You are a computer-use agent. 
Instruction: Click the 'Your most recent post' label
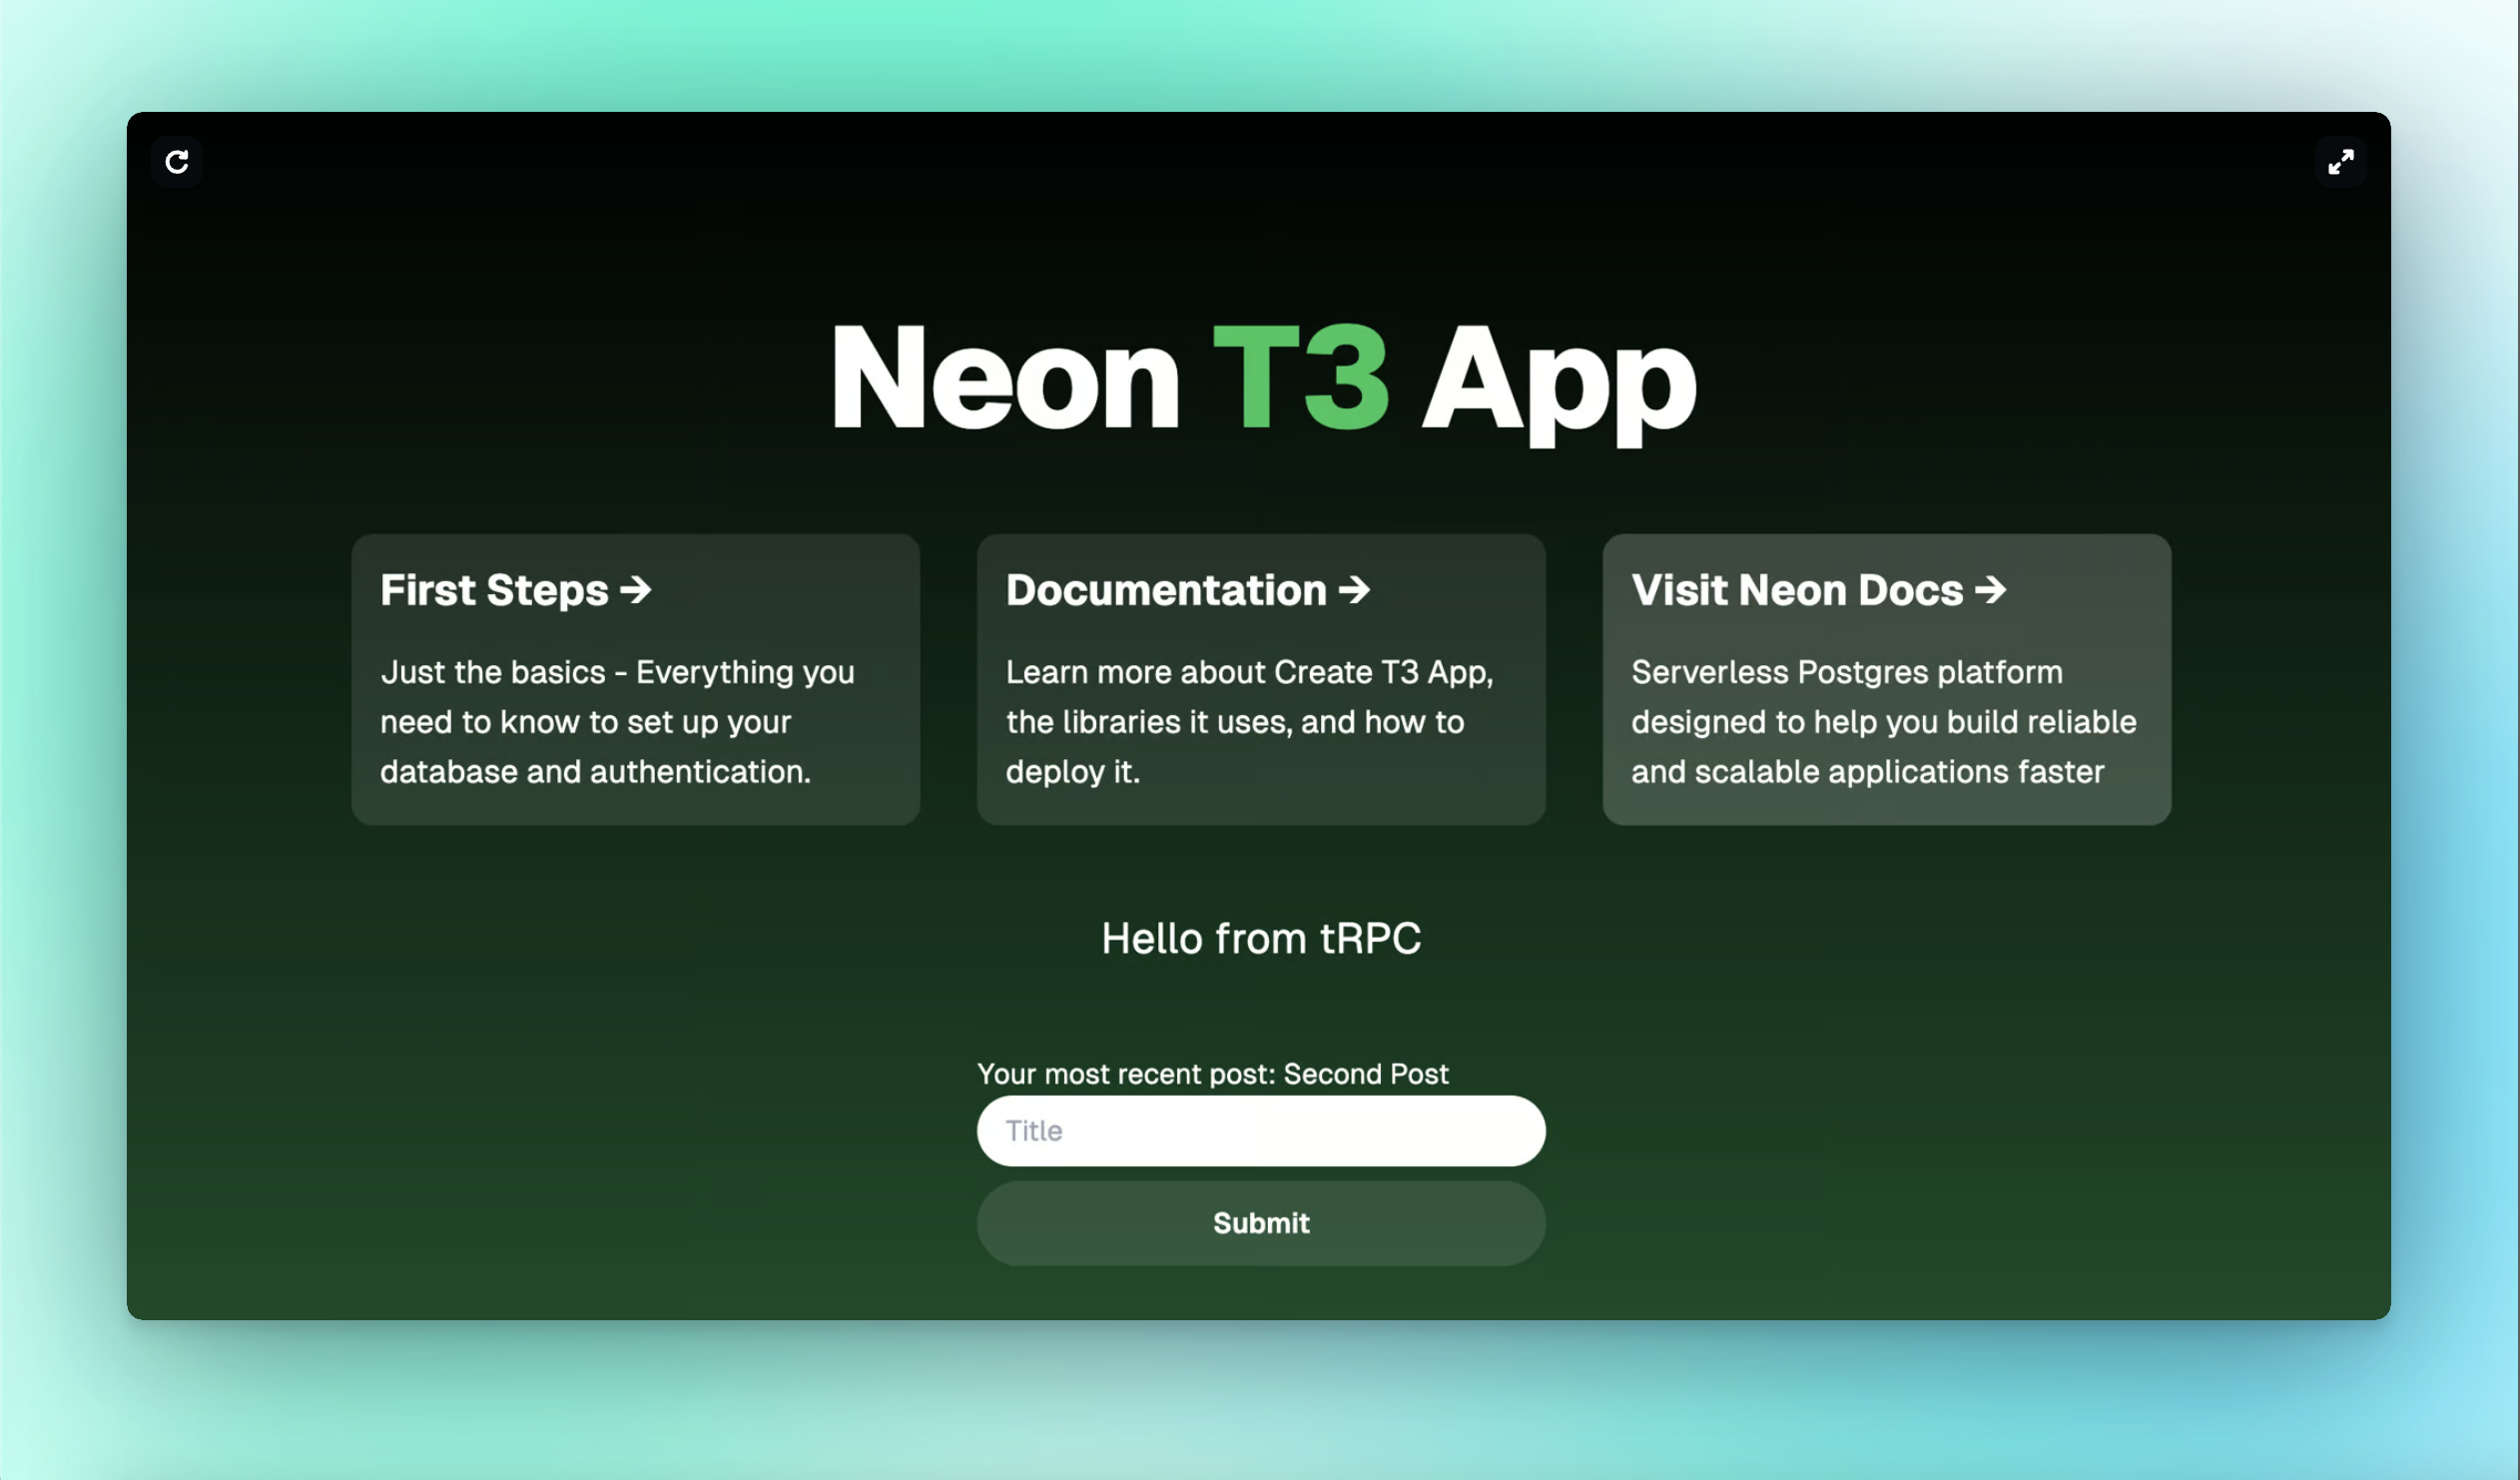1125,1074
